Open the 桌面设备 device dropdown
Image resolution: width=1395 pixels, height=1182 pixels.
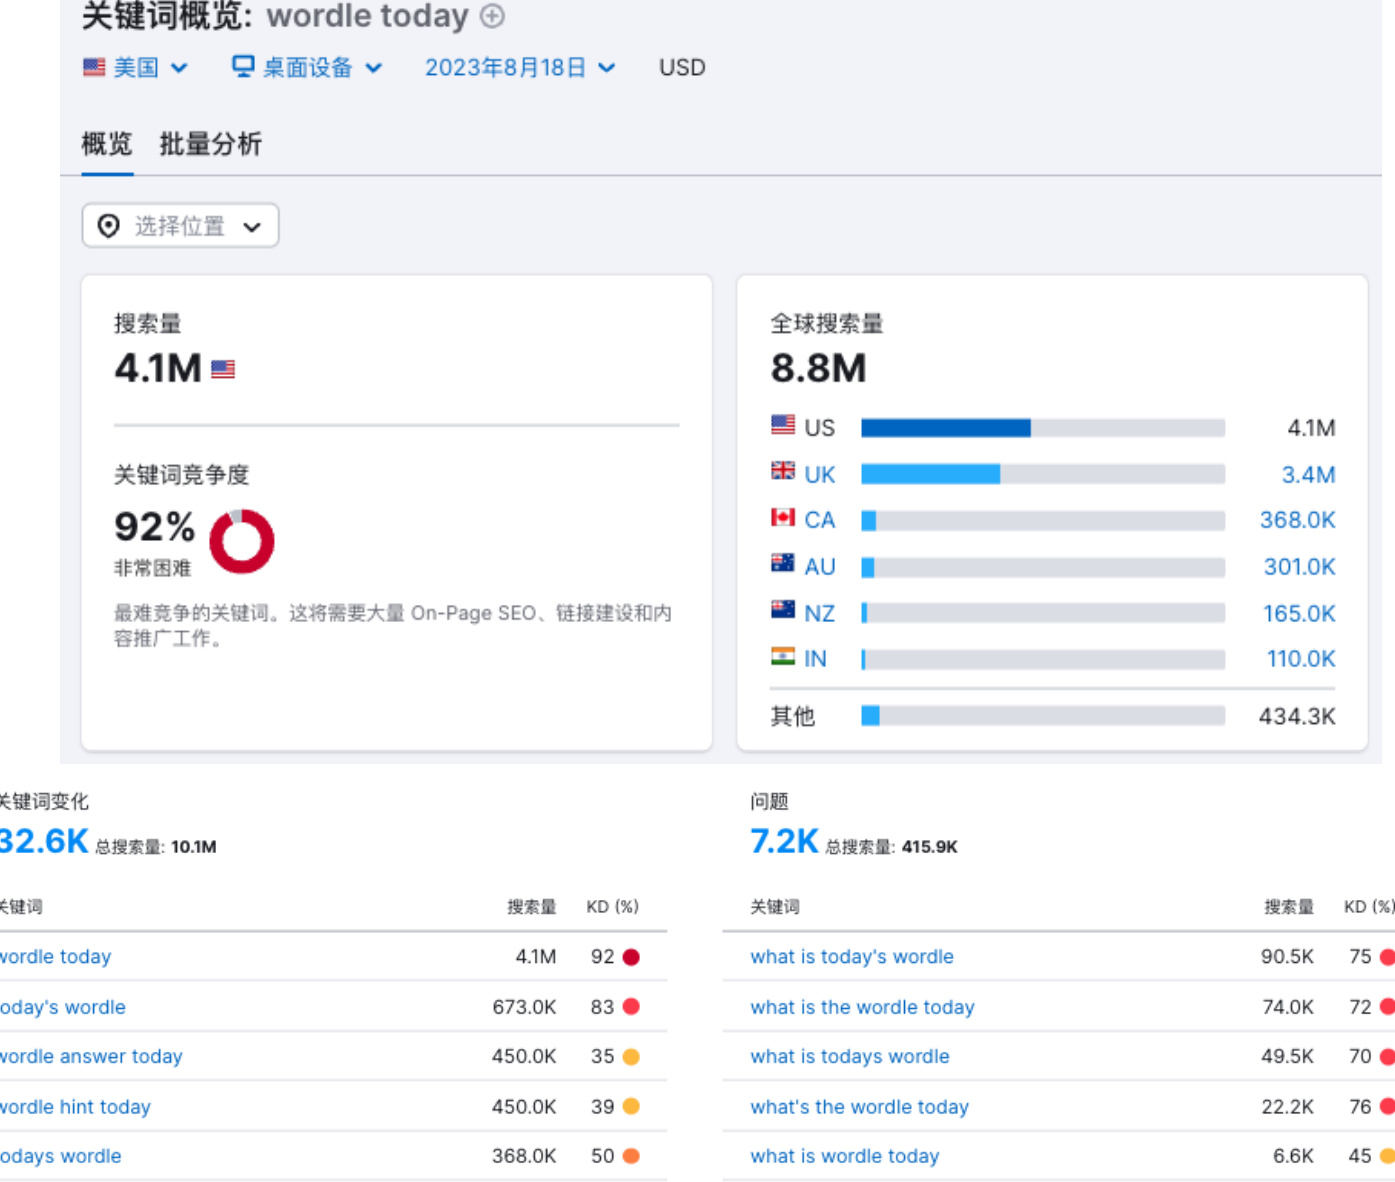tap(307, 67)
